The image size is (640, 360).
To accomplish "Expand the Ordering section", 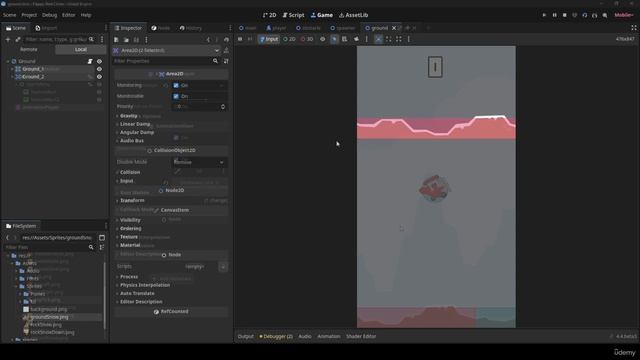I will (131, 229).
